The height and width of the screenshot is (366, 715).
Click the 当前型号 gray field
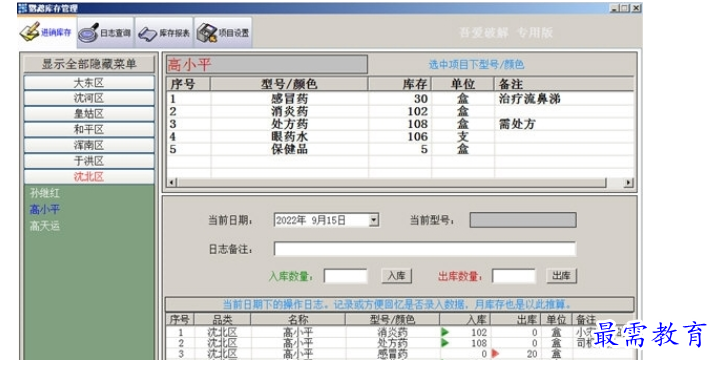click(523, 220)
